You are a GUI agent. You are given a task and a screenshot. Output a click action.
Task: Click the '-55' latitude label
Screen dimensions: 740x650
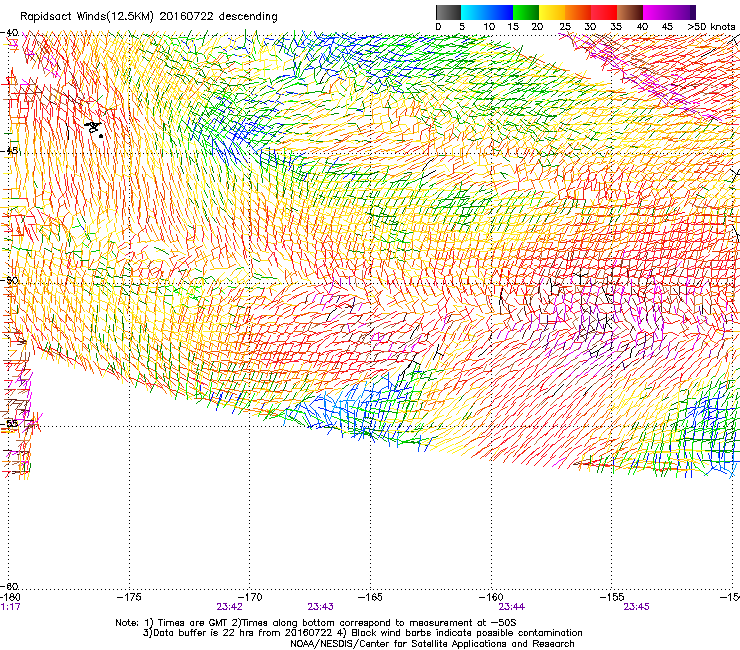tap(10, 423)
